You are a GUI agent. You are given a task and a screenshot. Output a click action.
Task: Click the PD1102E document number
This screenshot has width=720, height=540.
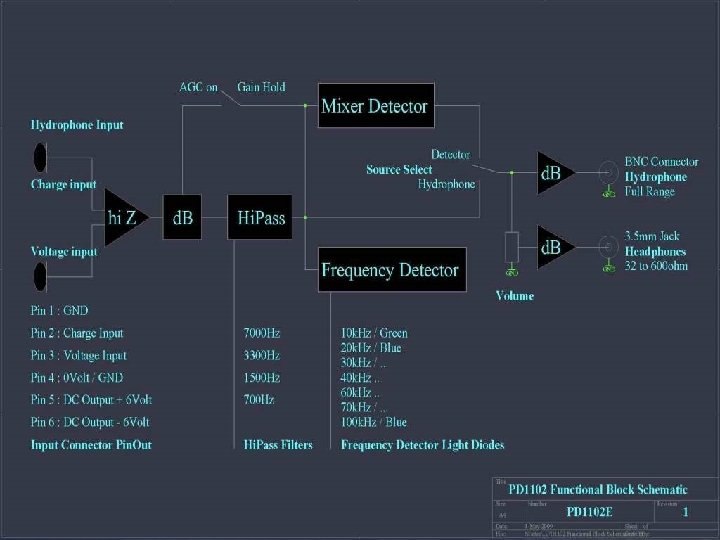pos(590,512)
